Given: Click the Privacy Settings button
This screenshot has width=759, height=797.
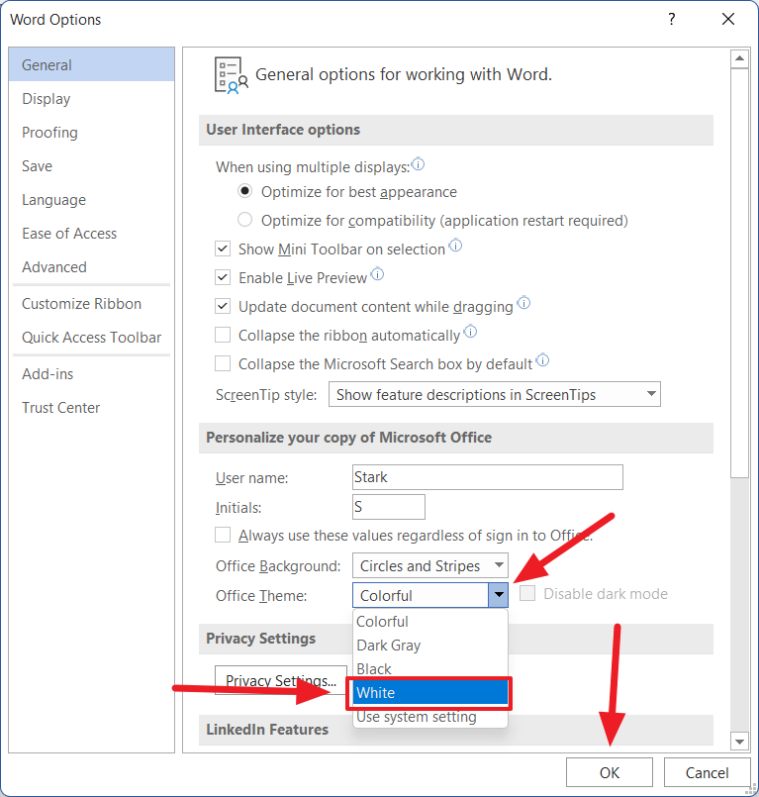Looking at the screenshot, I should (x=281, y=680).
